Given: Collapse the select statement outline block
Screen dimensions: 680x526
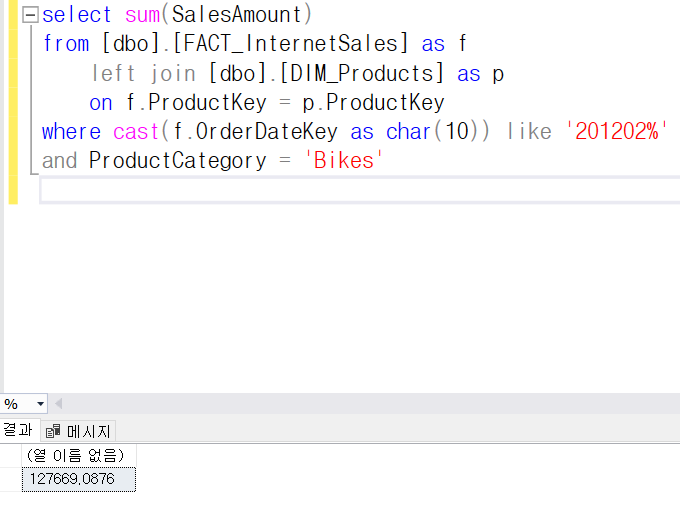Looking at the screenshot, I should [x=30, y=15].
